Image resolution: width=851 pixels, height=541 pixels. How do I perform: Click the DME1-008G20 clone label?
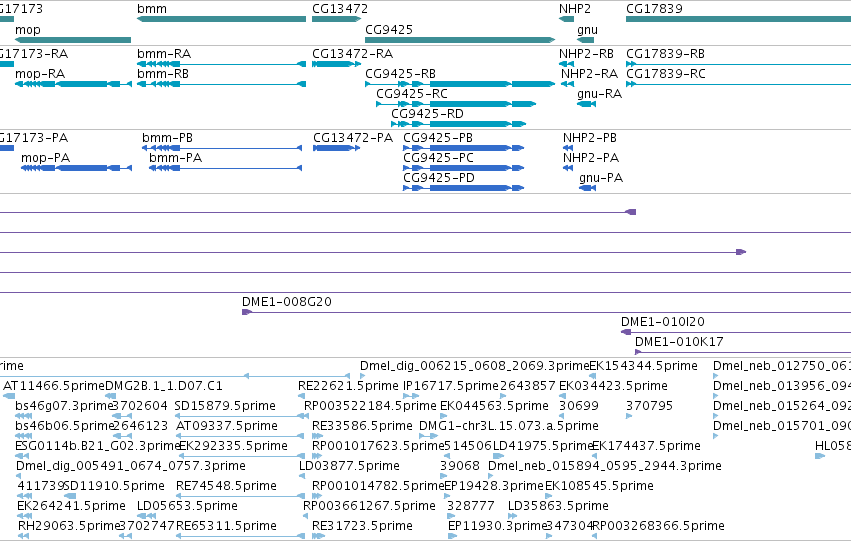[287, 302]
